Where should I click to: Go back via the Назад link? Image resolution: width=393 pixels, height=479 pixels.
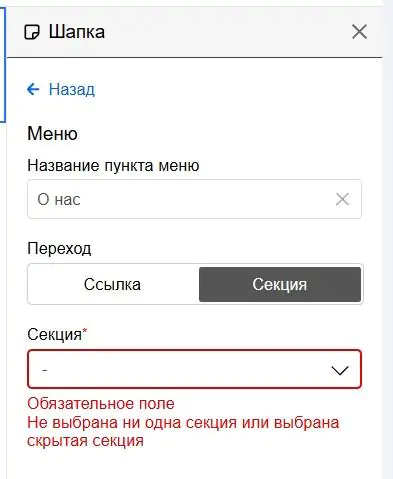point(72,89)
